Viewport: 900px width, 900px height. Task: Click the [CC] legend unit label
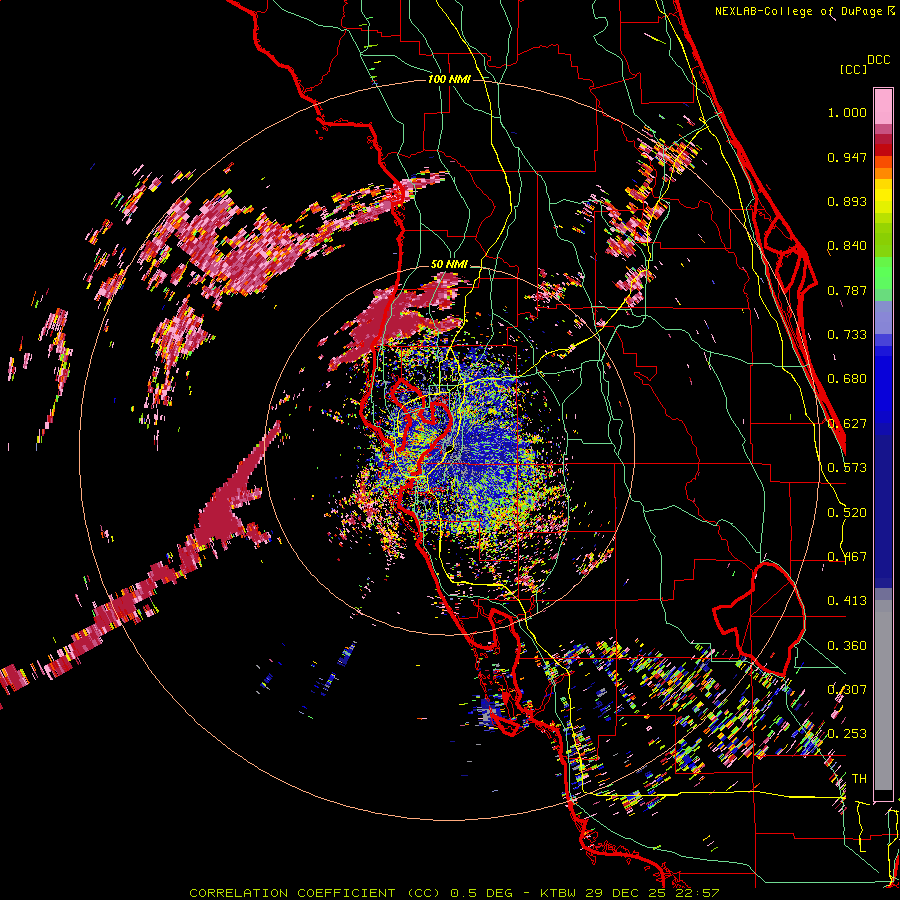coord(853,69)
